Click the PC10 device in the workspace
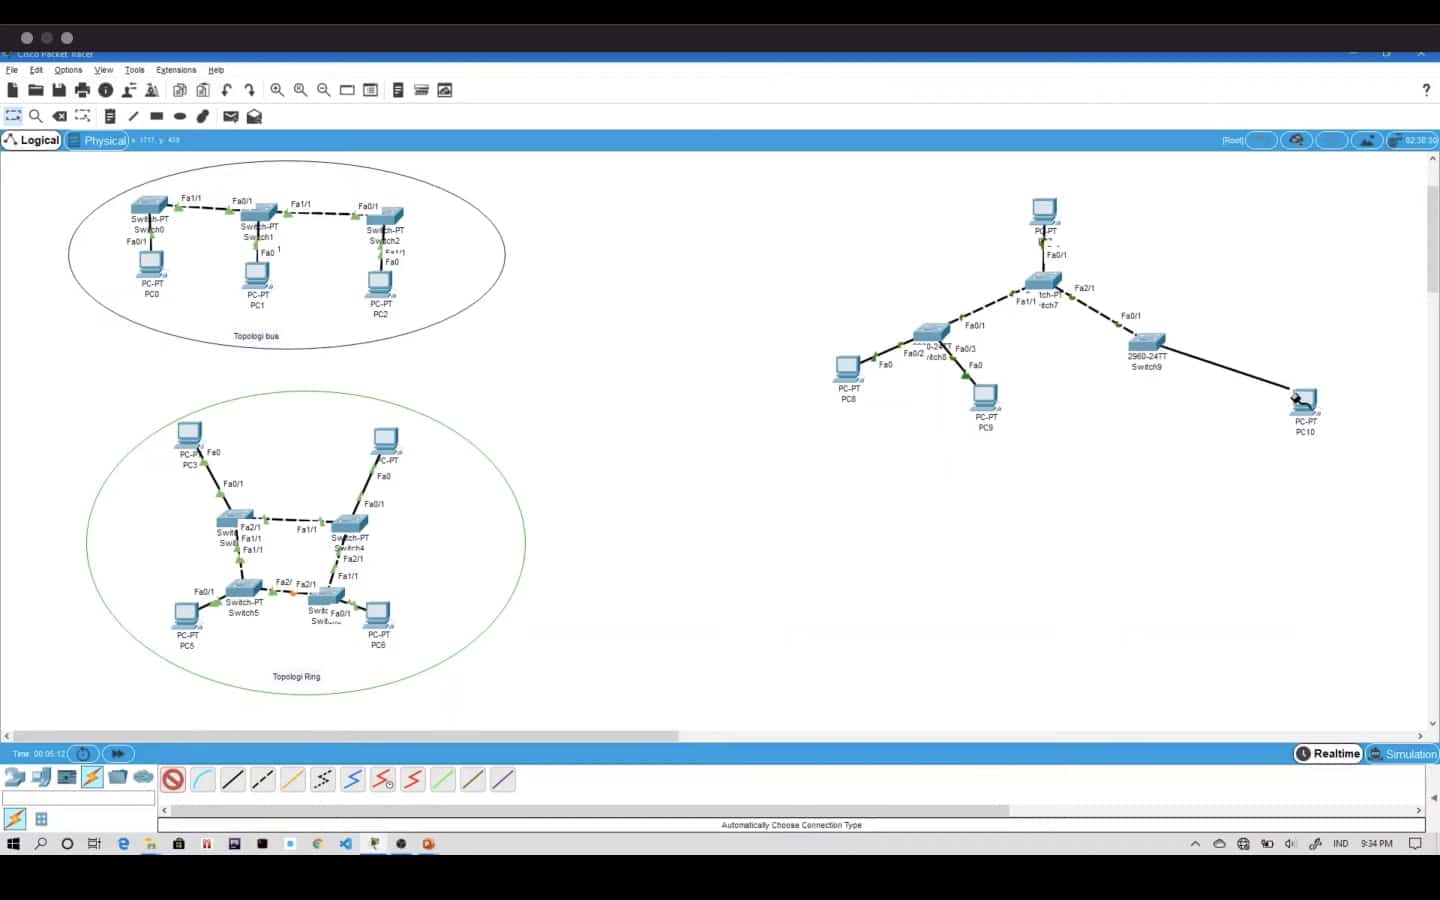The height and width of the screenshot is (900, 1440). pos(1304,402)
